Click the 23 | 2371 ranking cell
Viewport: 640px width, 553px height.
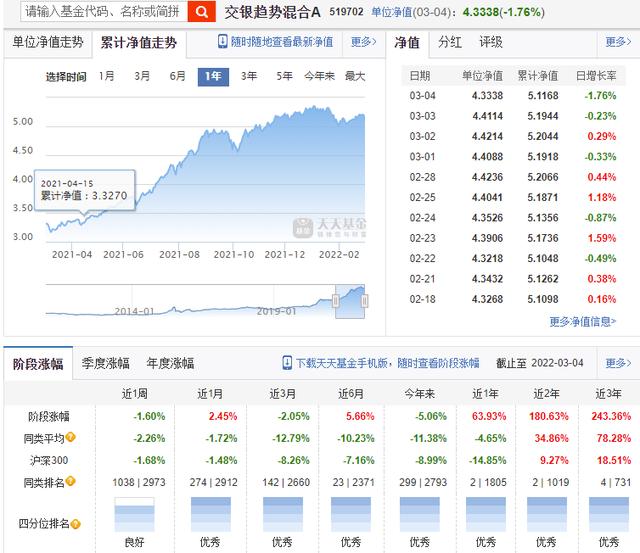coord(353,483)
